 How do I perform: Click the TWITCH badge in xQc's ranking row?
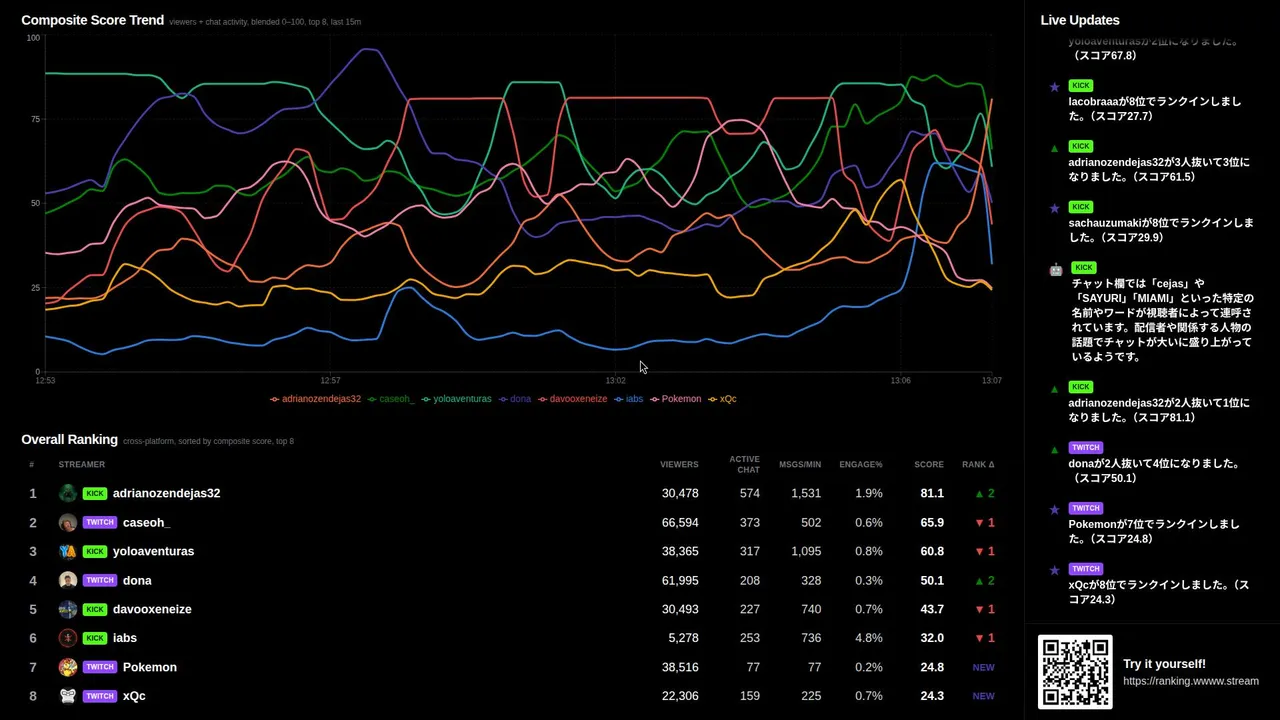[x=100, y=696]
